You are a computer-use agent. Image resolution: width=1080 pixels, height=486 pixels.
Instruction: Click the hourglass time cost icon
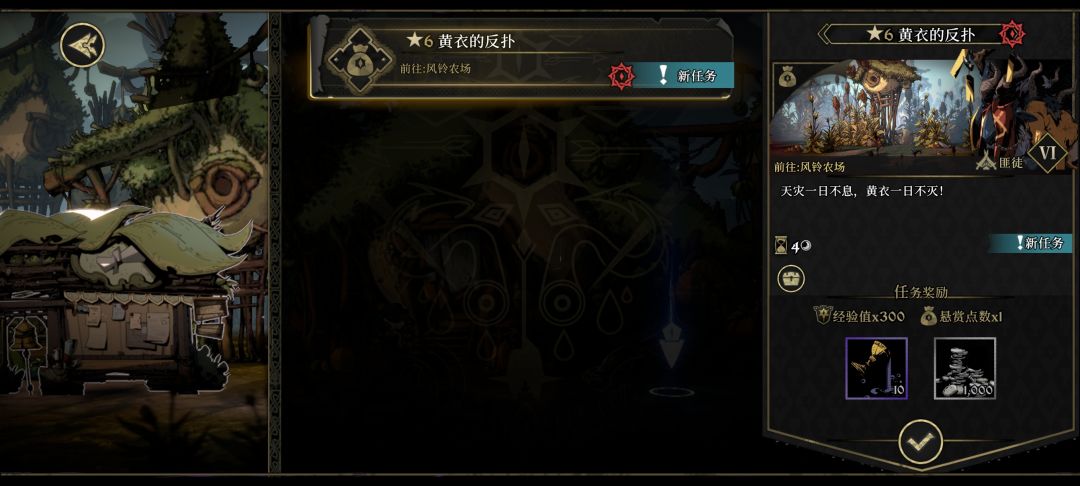[x=781, y=246]
